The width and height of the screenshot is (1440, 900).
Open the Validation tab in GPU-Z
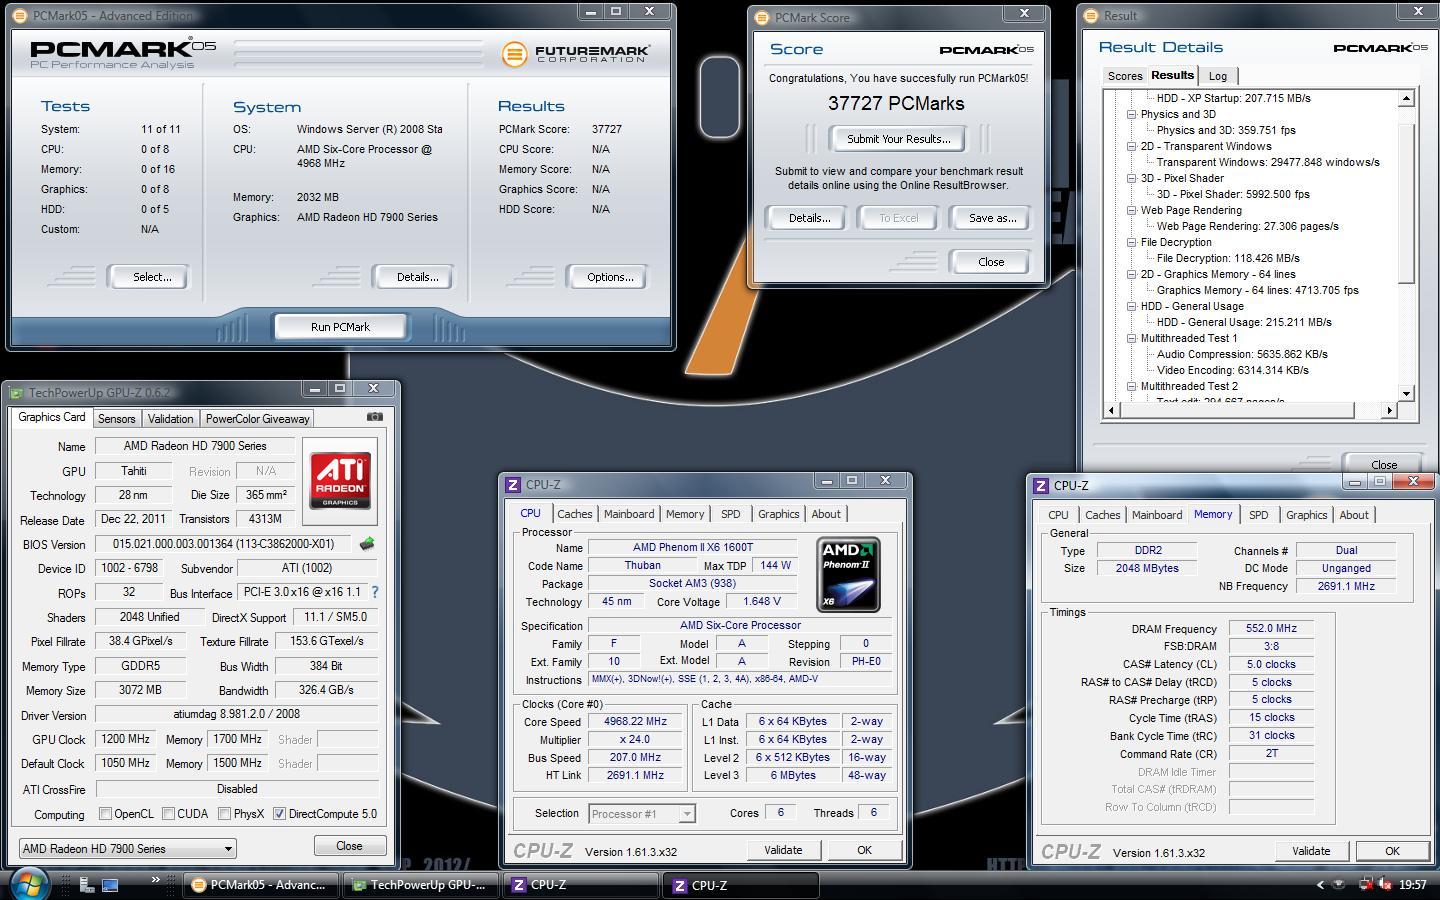tap(170, 419)
